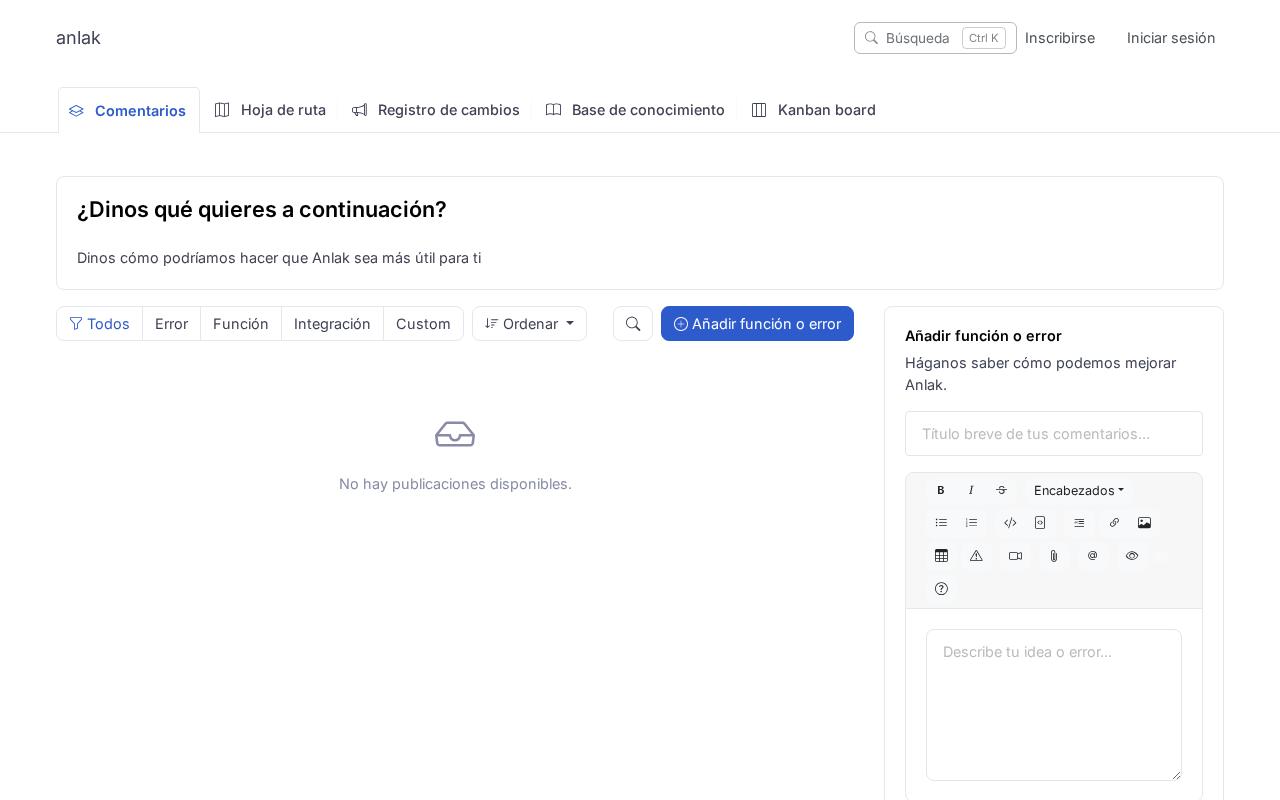This screenshot has width=1280, height=800.
Task: Open the Encabezados dropdown
Action: coord(1078,490)
